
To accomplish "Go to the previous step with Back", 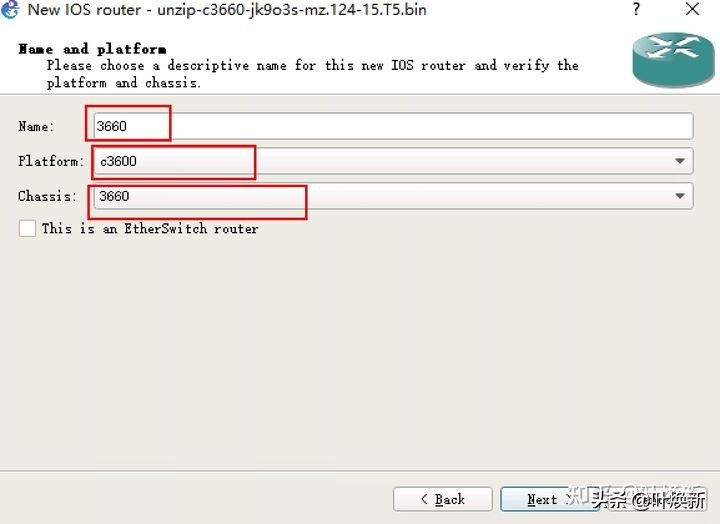I will point(443,499).
